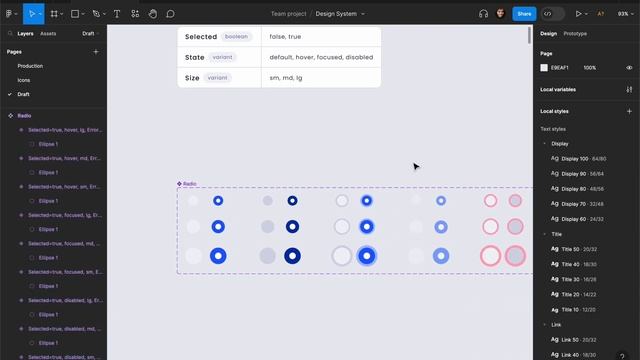Image resolution: width=640 pixels, height=360 pixels.
Task: Open Pen tool options dropdown arrow
Action: click(x=104, y=14)
